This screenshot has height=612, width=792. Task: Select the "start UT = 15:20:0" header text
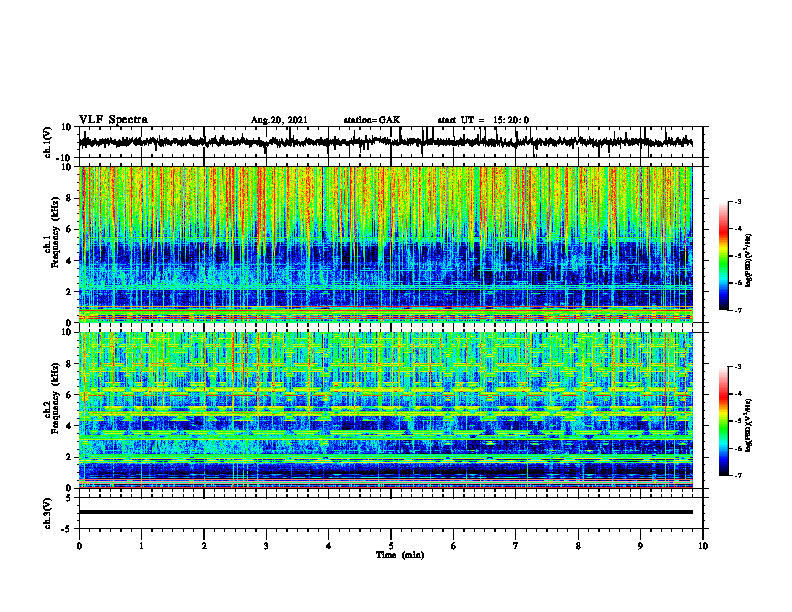[483, 120]
